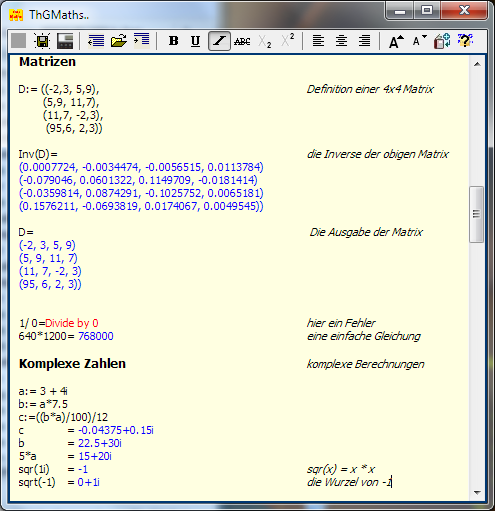Center align text

[341, 41]
